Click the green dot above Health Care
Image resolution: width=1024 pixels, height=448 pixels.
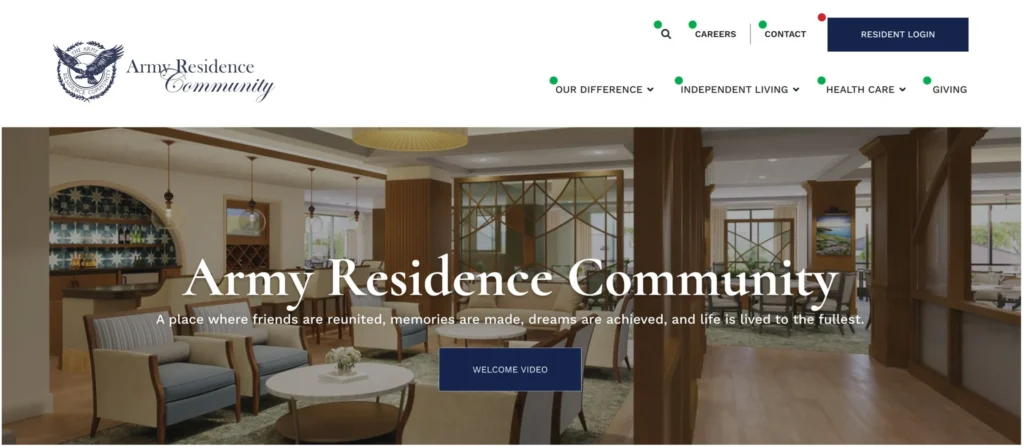[822, 80]
